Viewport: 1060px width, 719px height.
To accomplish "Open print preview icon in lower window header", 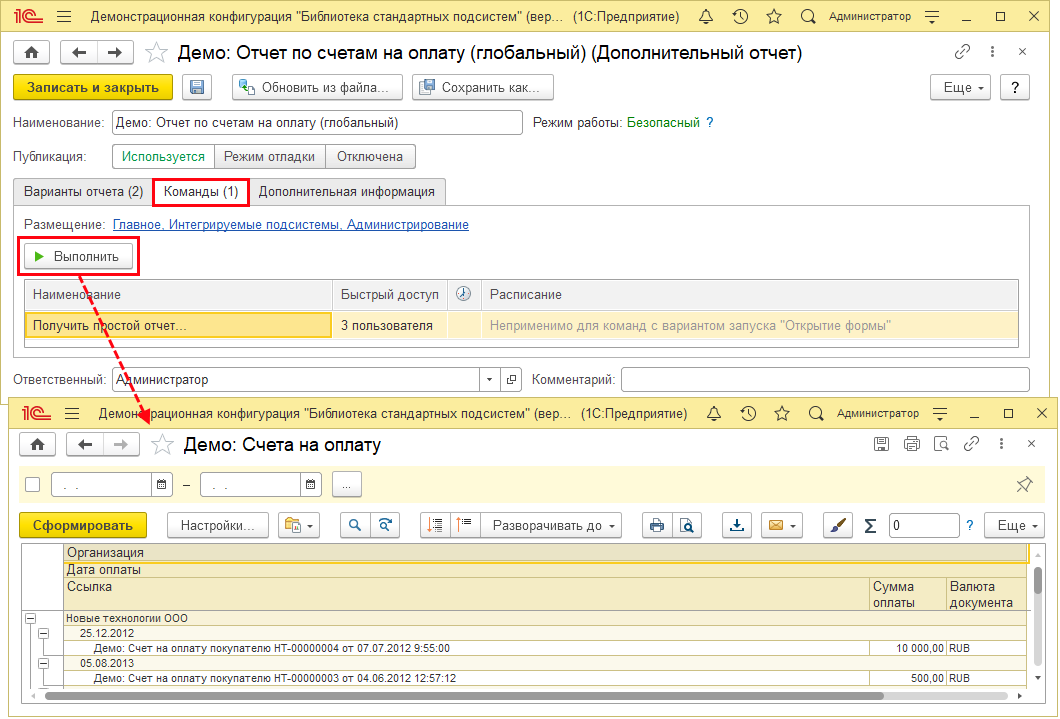I will pos(941,444).
